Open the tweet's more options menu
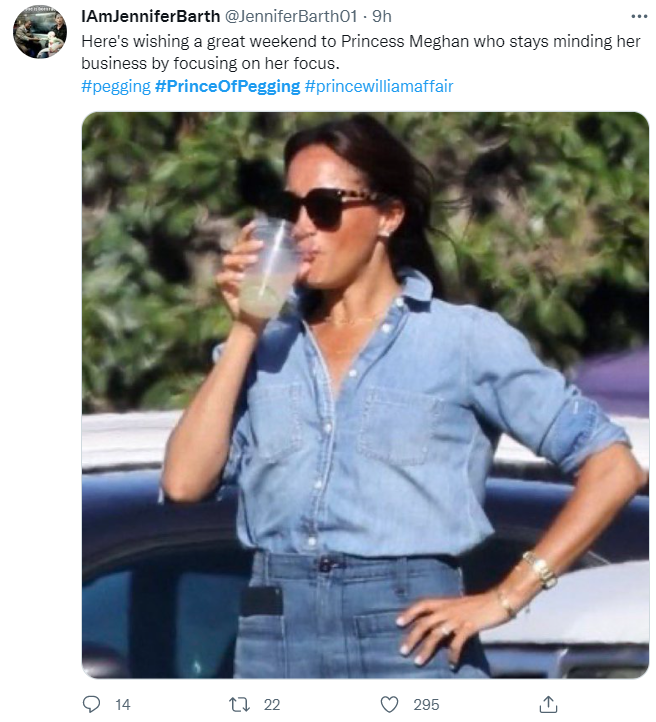 point(639,18)
